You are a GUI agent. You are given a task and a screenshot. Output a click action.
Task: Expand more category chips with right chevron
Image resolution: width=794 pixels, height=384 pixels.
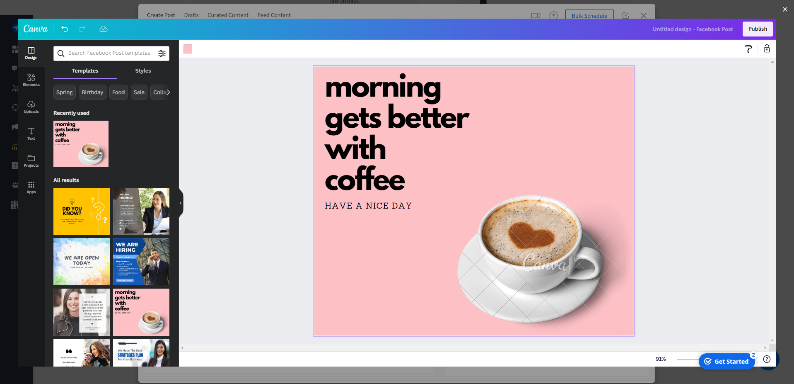(168, 92)
